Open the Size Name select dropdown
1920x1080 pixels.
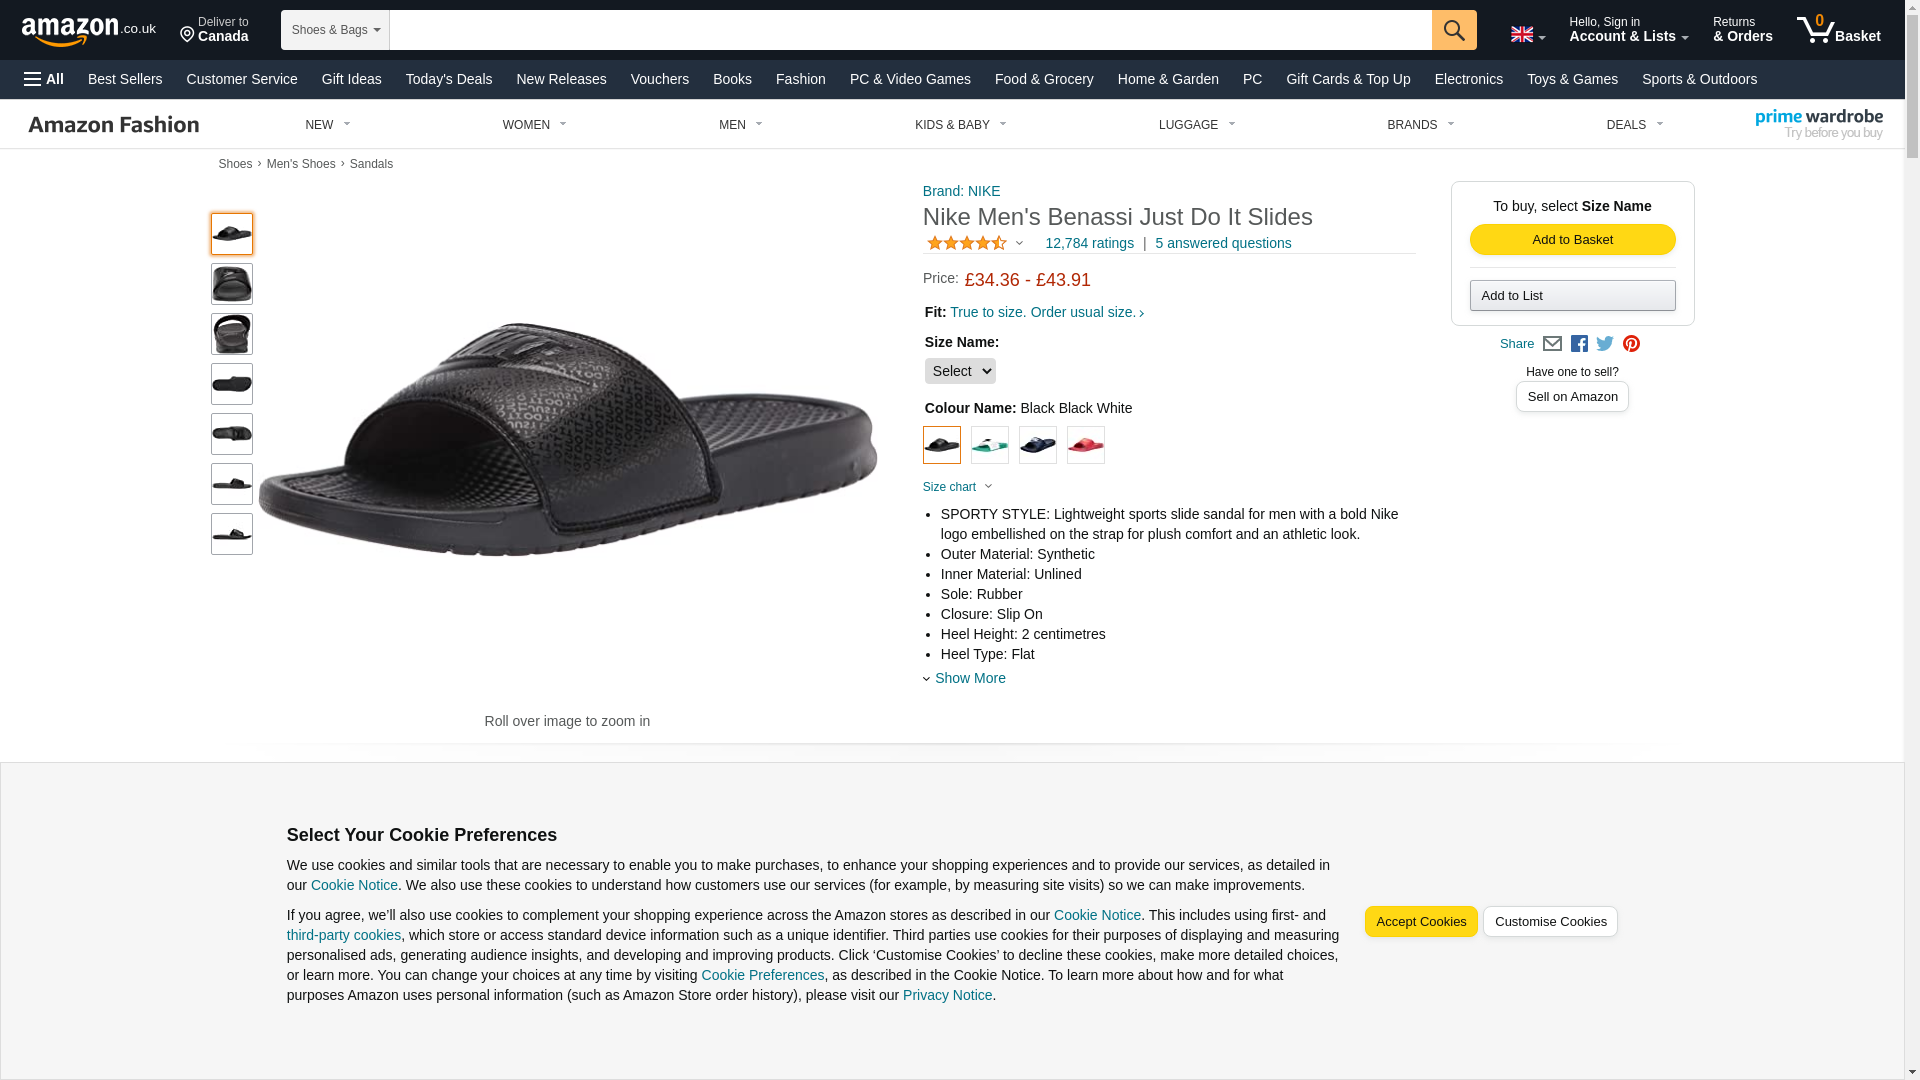coord(959,371)
